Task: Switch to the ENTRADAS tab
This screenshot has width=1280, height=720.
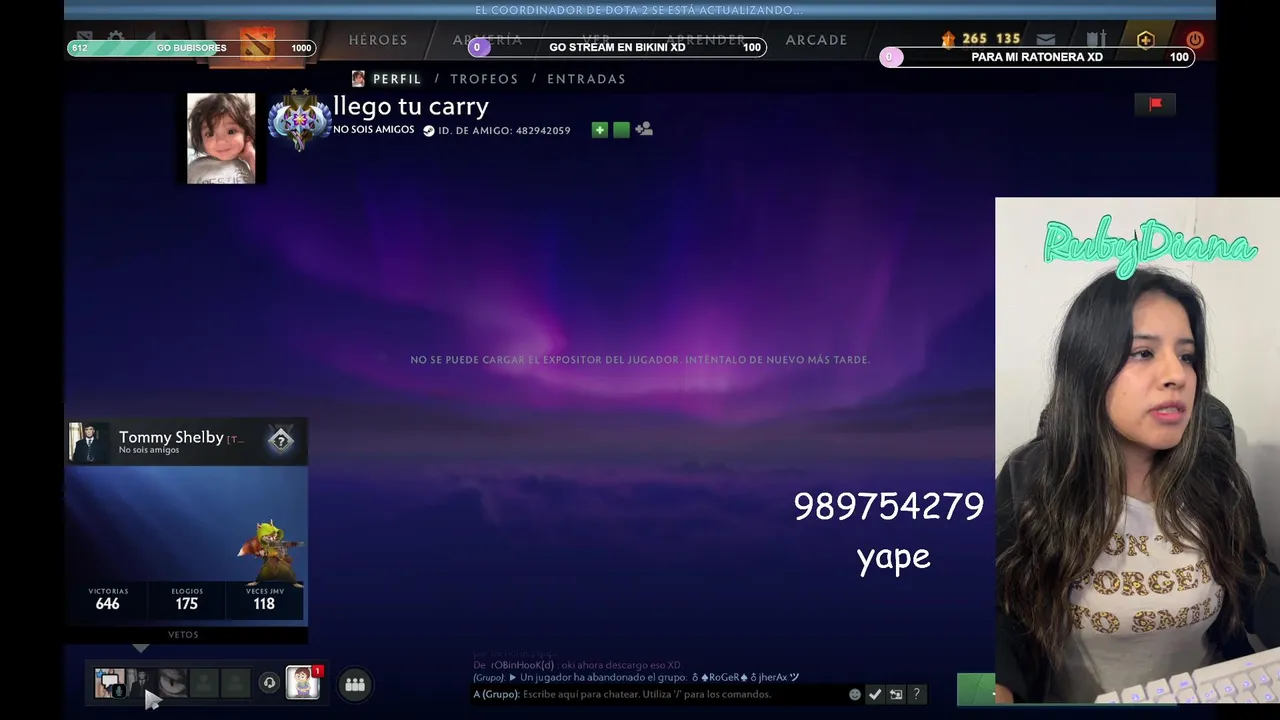Action: [x=586, y=79]
